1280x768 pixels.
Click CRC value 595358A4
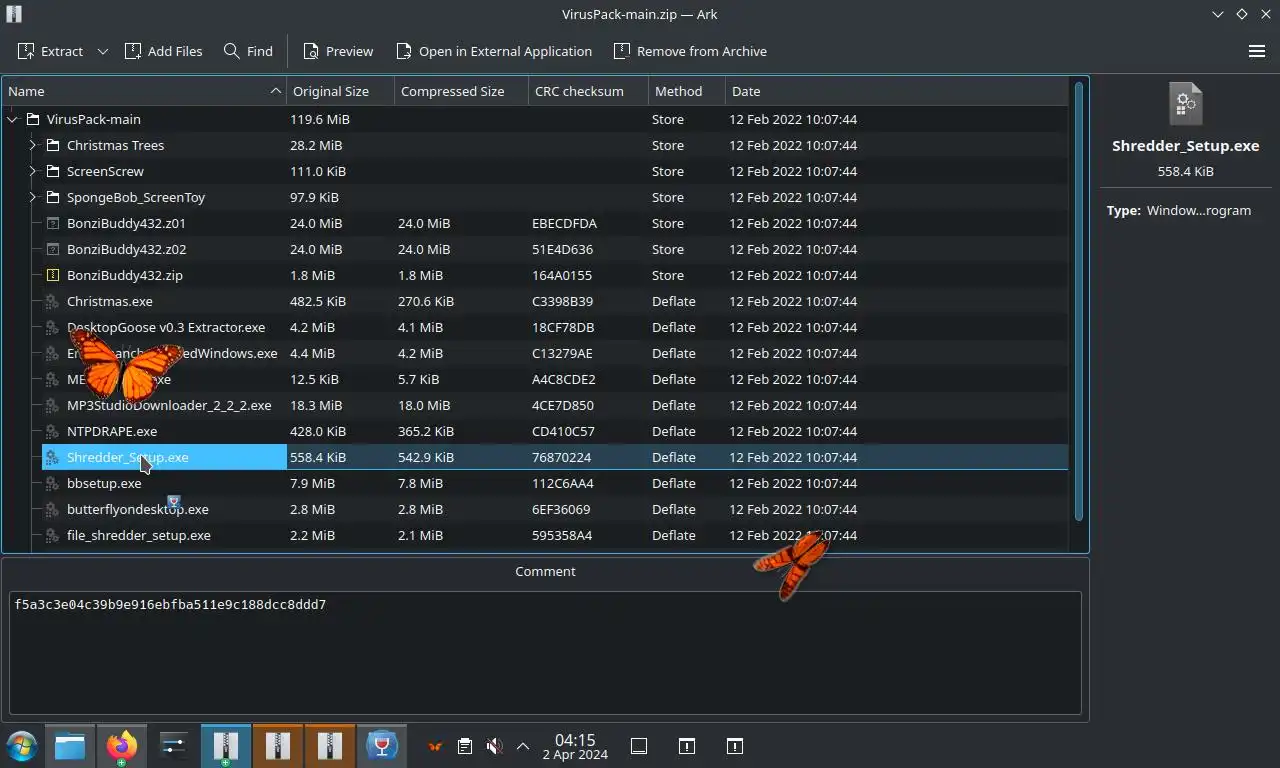562,535
